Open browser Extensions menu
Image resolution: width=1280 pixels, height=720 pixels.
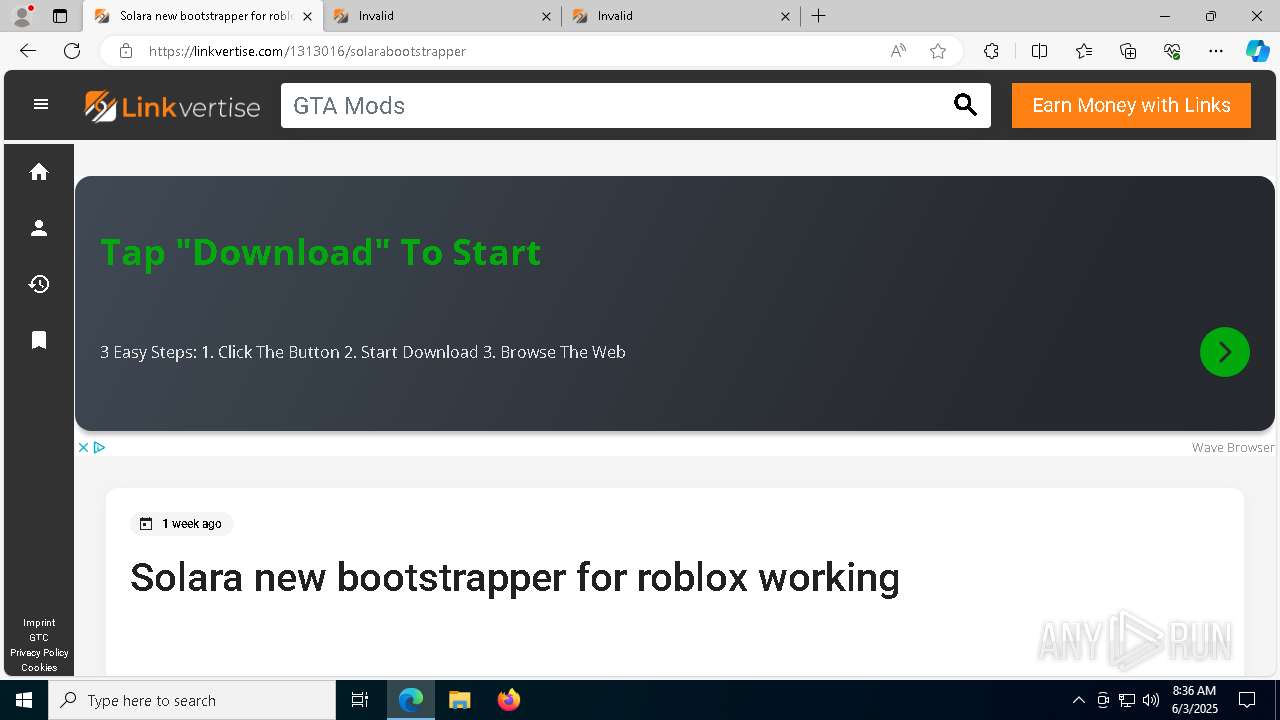pos(991,51)
